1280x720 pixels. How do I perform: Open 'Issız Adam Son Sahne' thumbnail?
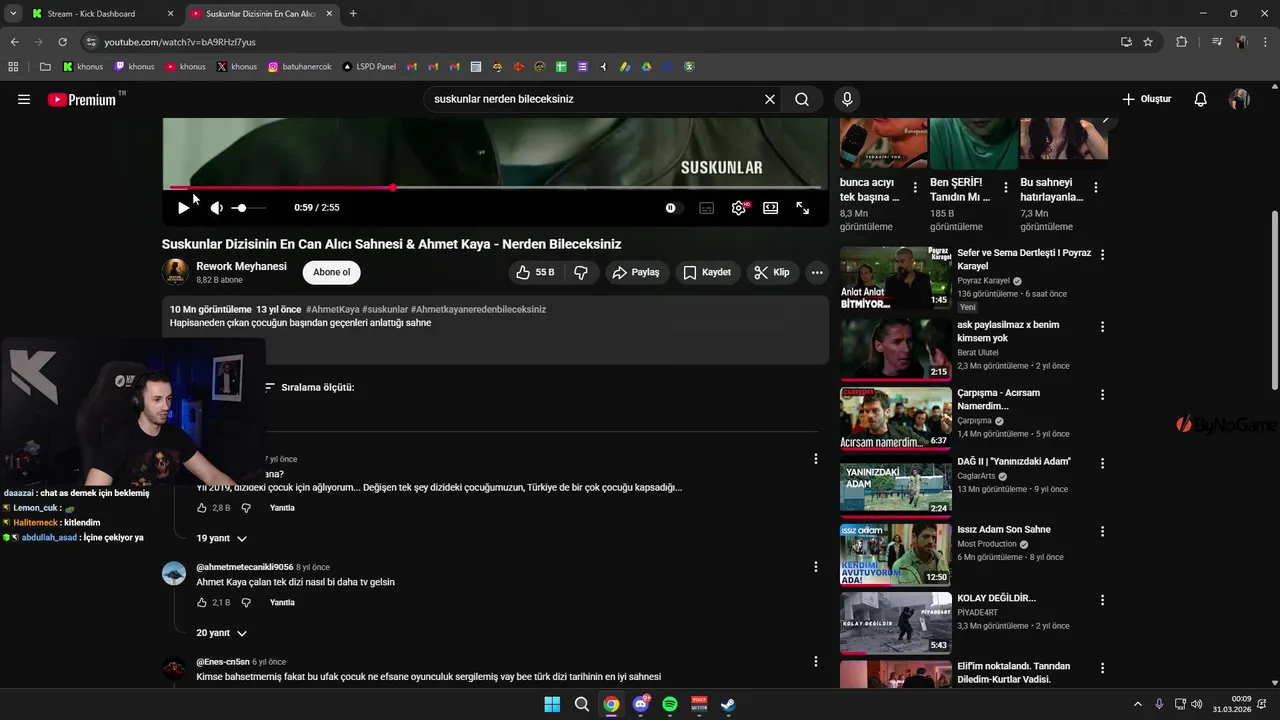pos(896,554)
